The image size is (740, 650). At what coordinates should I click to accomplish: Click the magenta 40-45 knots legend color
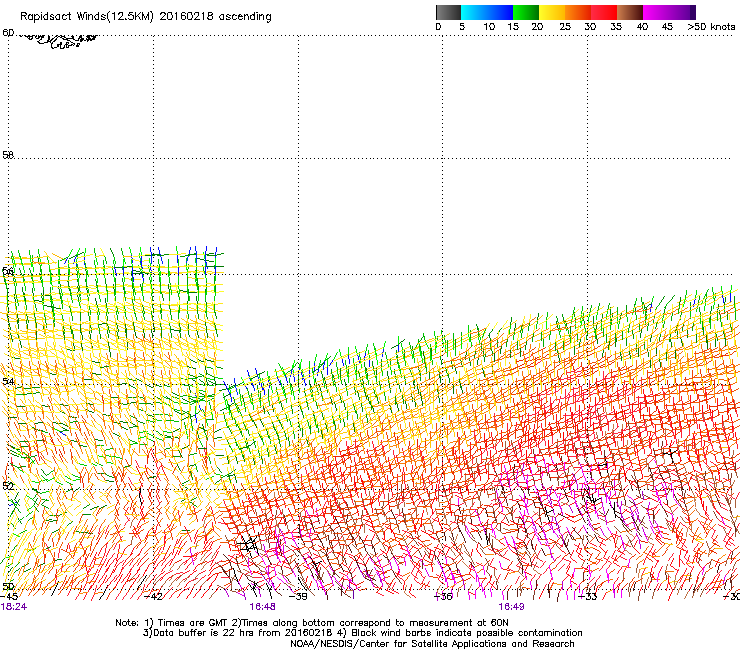coord(656,12)
